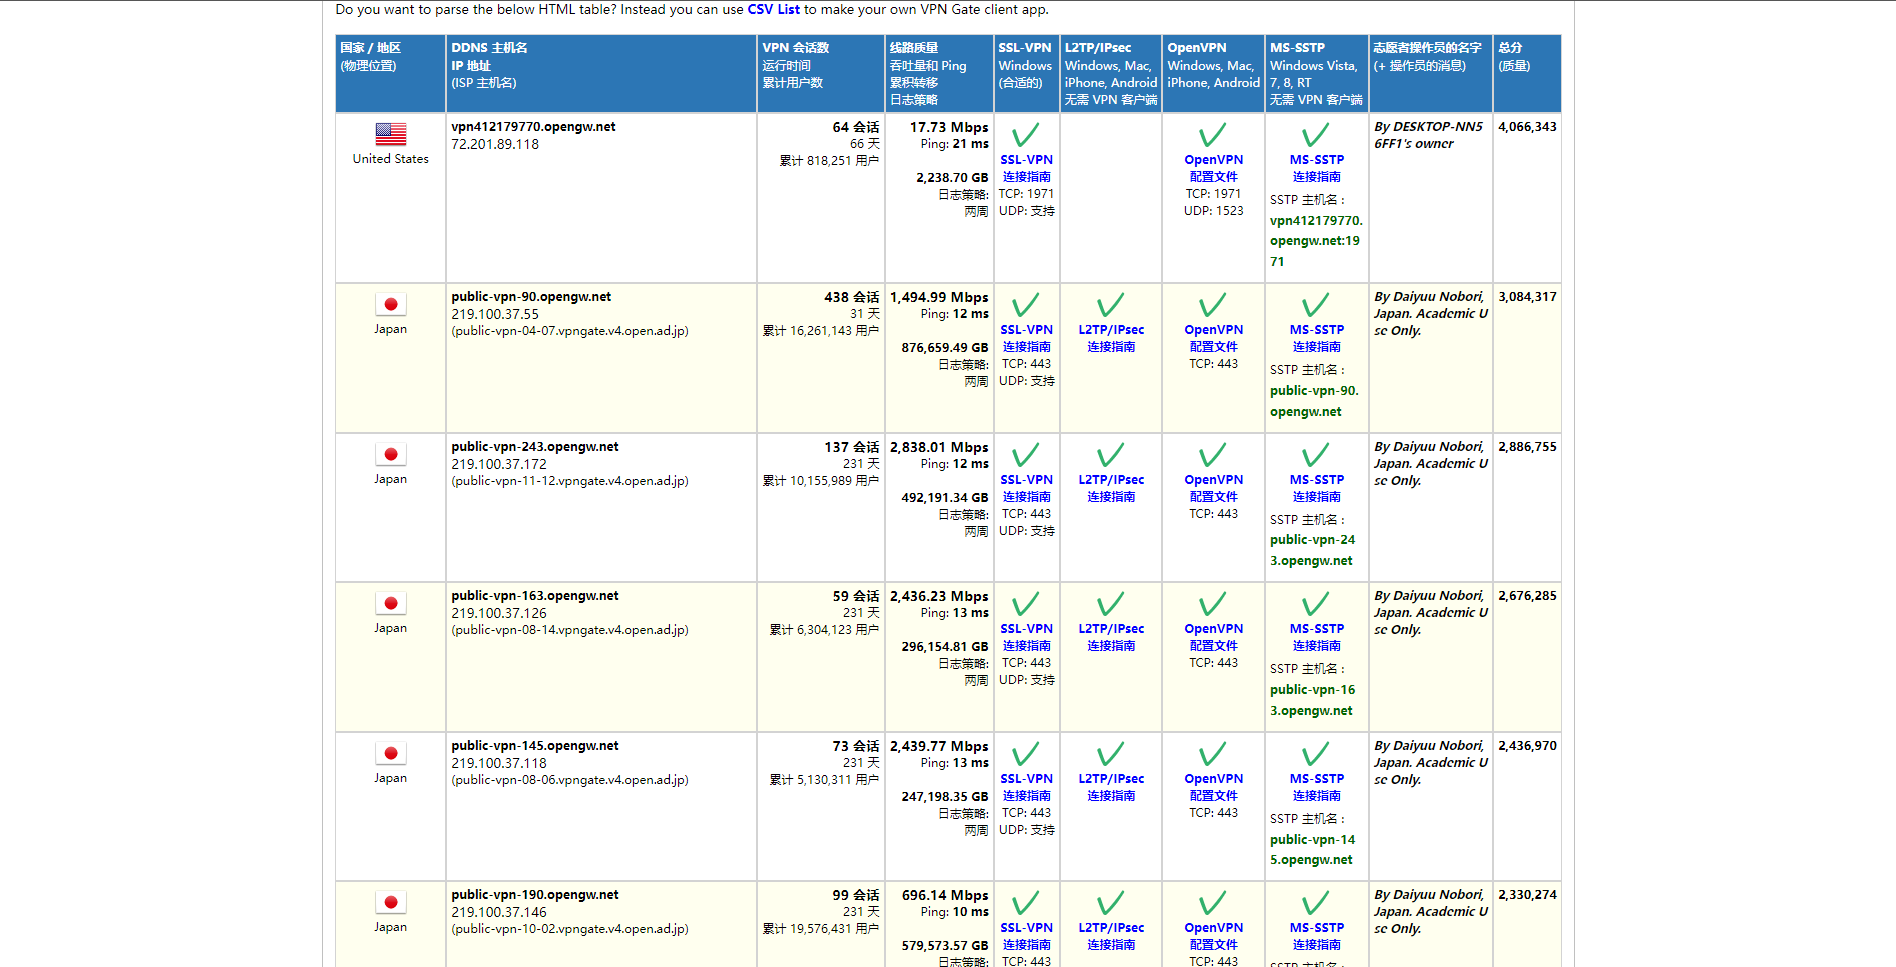Click hostname public-vpn-243.opengw.net in DDNS column
Viewport: 1896px width, 967px height.
pos(535,447)
